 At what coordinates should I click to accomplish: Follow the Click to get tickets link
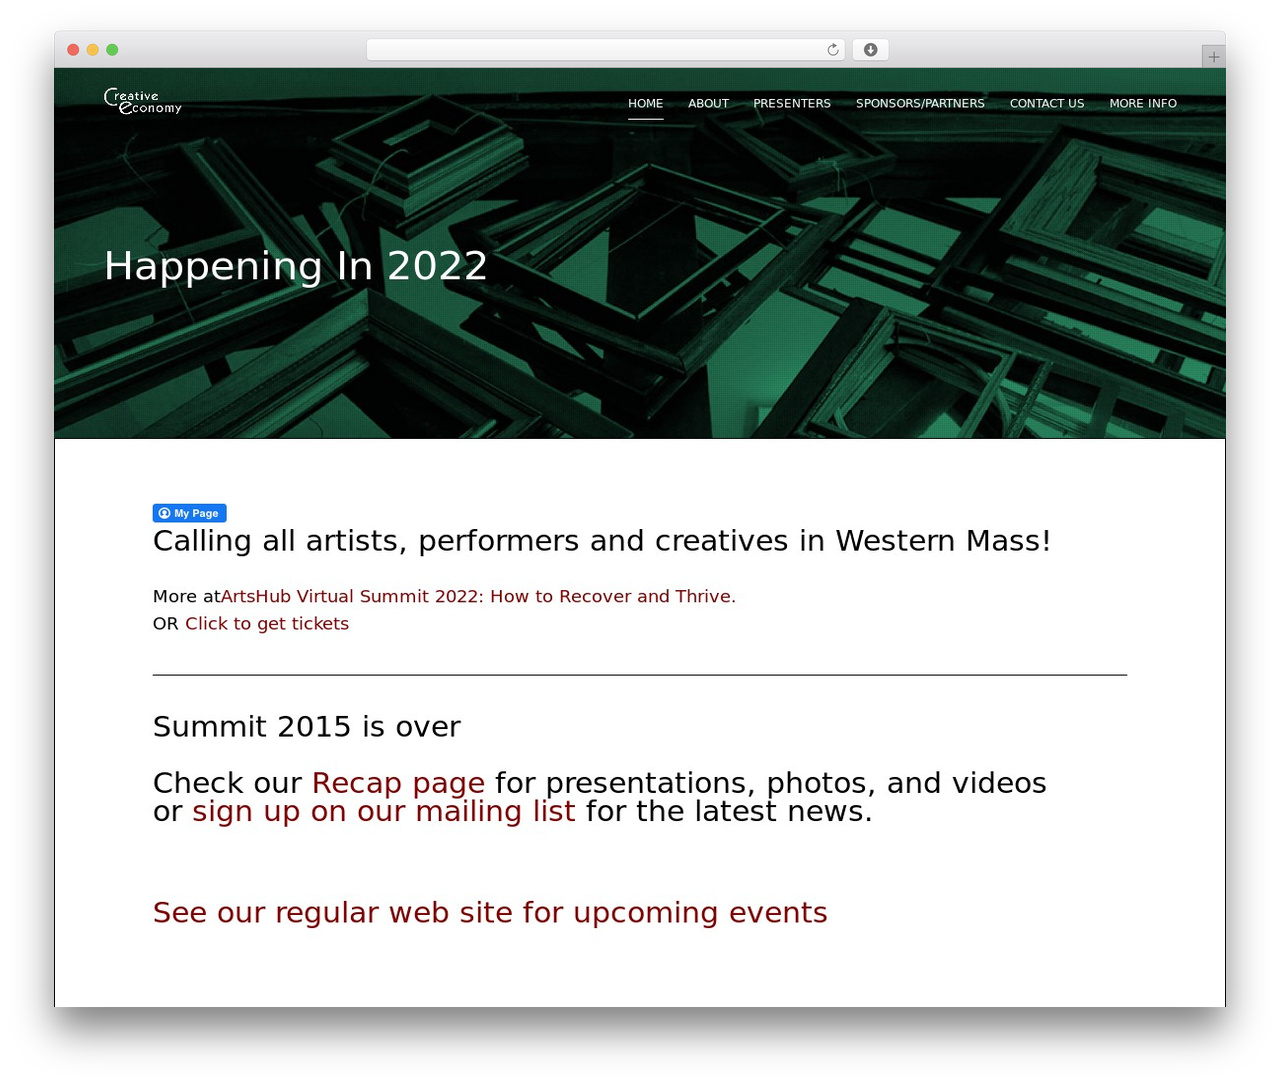(x=267, y=623)
